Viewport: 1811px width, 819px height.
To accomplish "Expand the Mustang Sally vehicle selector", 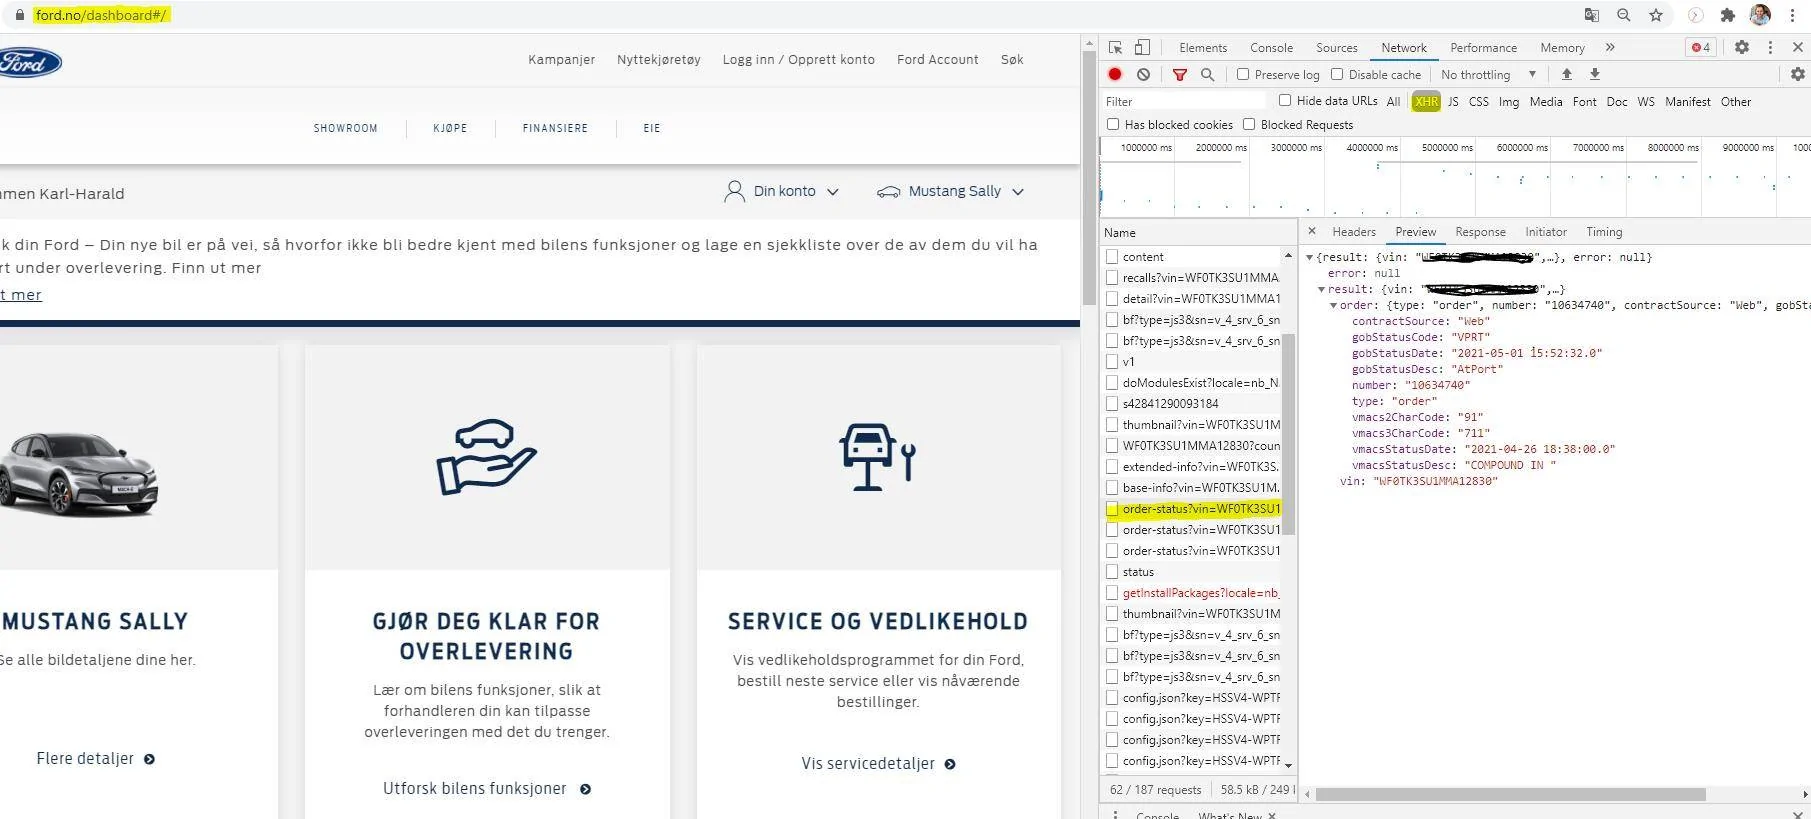I will coord(965,191).
